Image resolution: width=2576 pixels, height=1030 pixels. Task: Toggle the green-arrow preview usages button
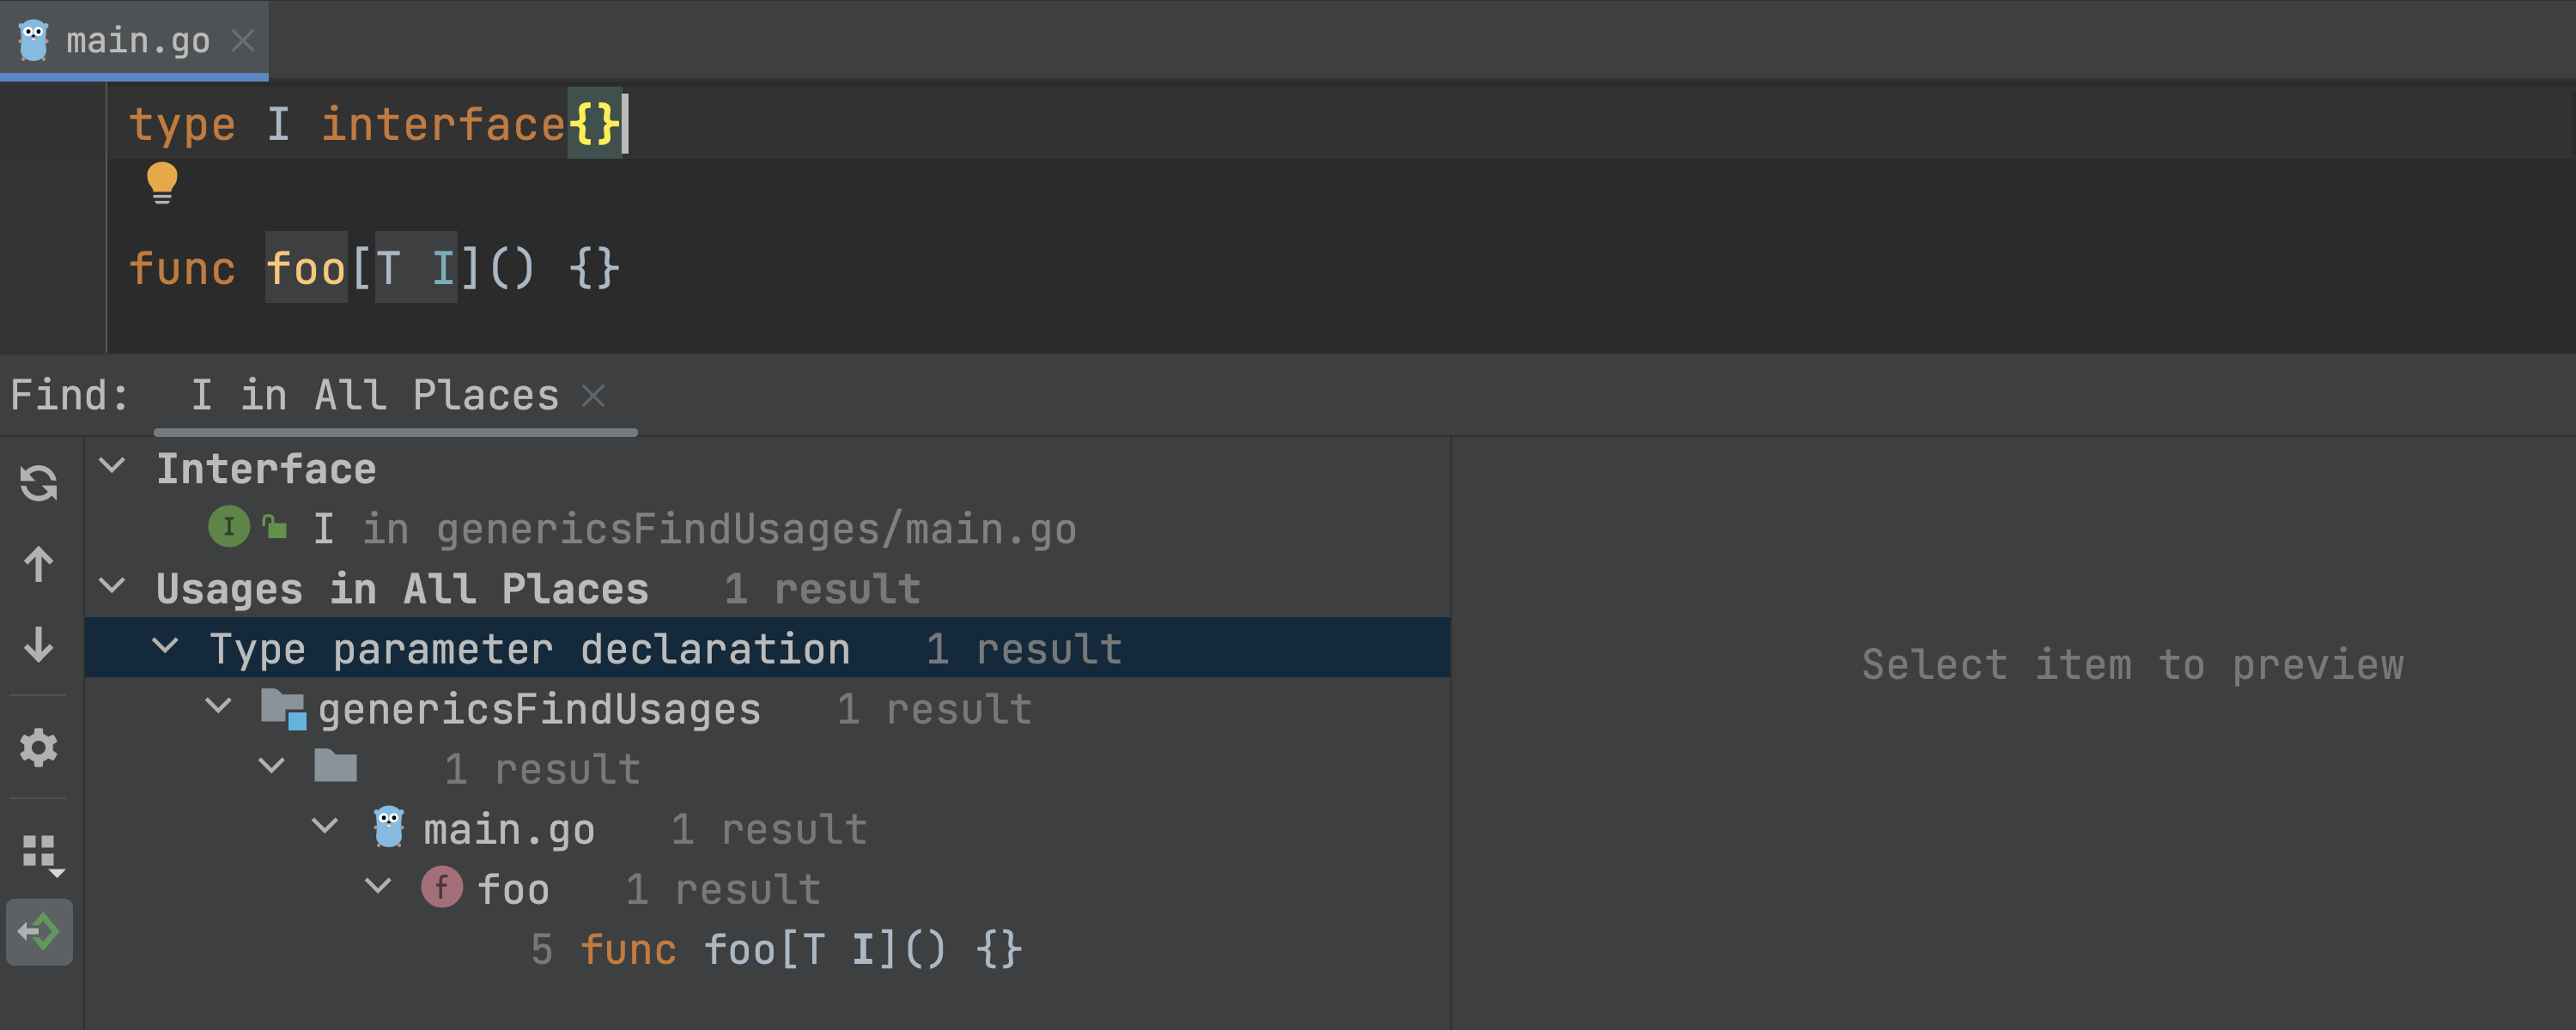(39, 932)
